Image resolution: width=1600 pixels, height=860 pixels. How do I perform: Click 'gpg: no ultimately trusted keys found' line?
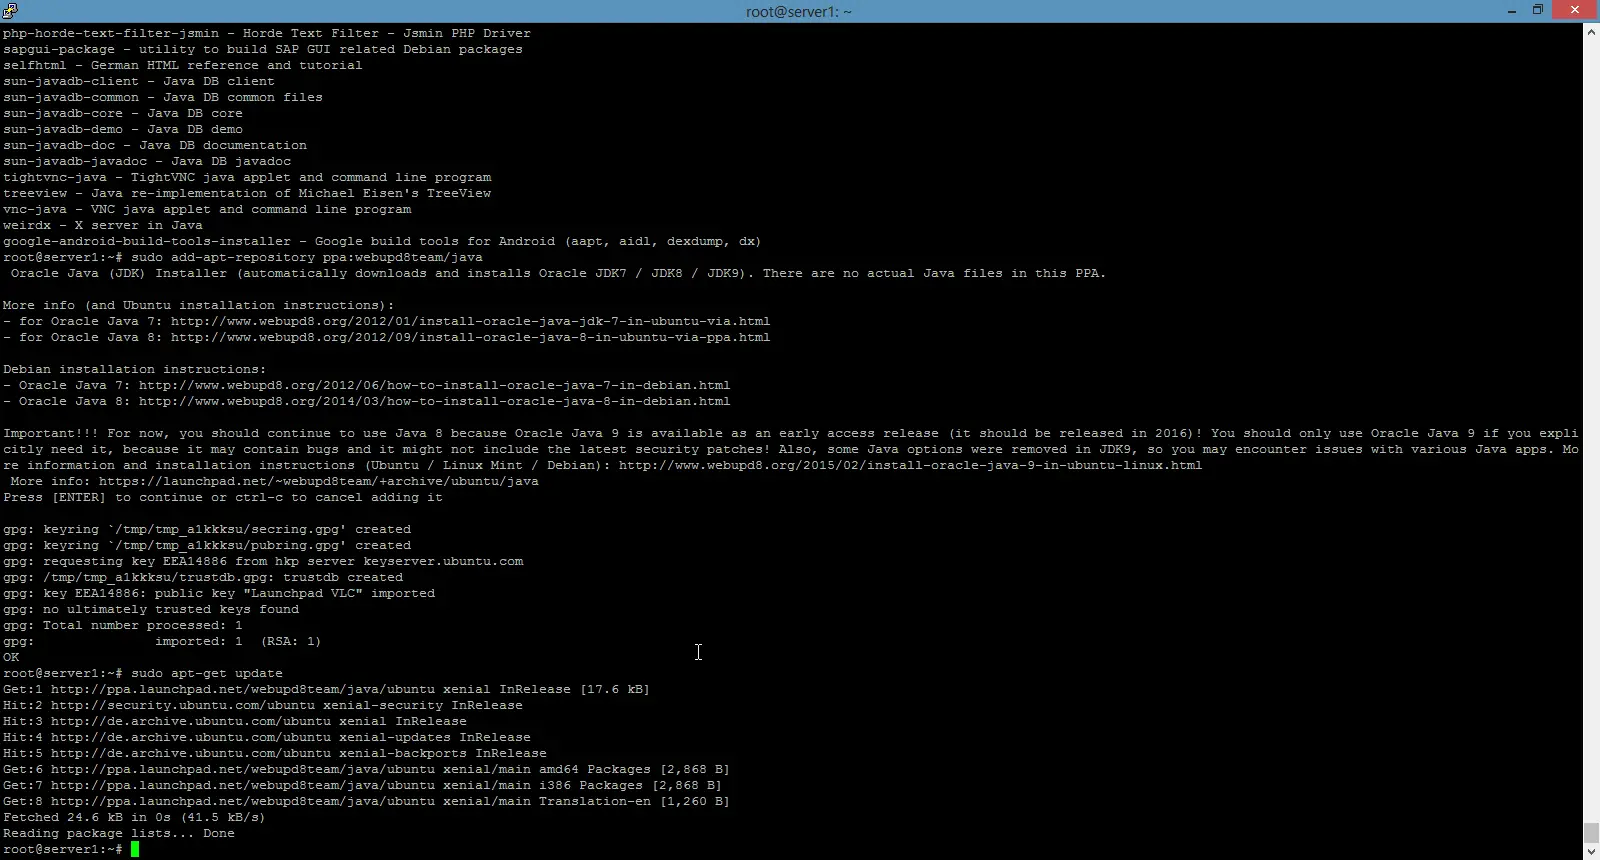click(151, 609)
